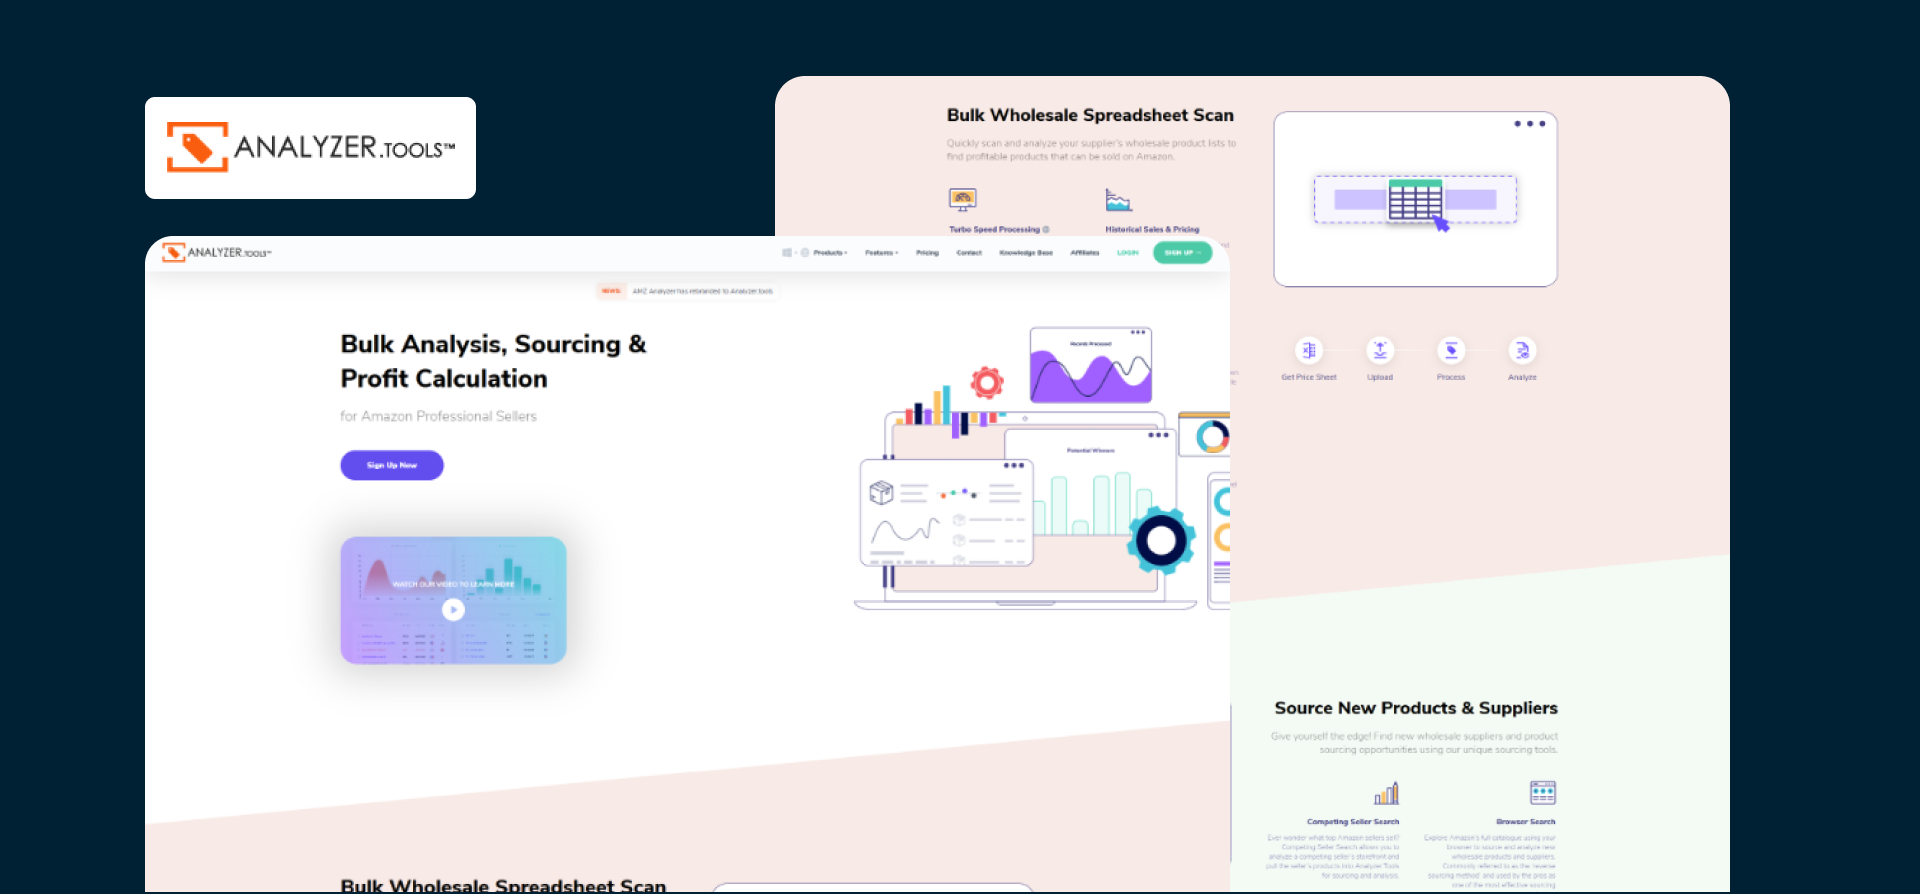Image resolution: width=1920 pixels, height=894 pixels.
Task: Open the Features dropdown menu
Action: coord(881,253)
